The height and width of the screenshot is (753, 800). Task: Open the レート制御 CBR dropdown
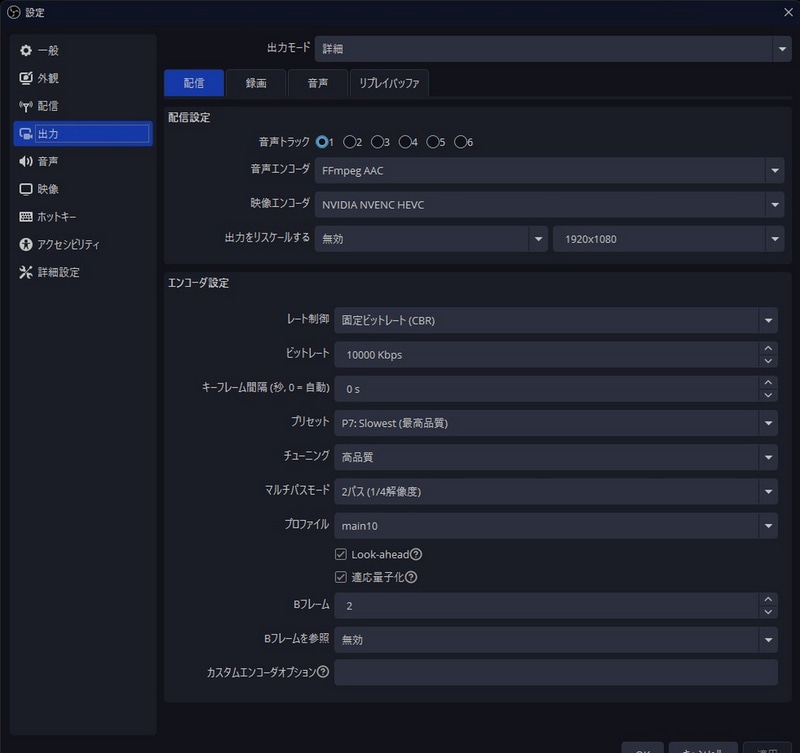coord(556,320)
